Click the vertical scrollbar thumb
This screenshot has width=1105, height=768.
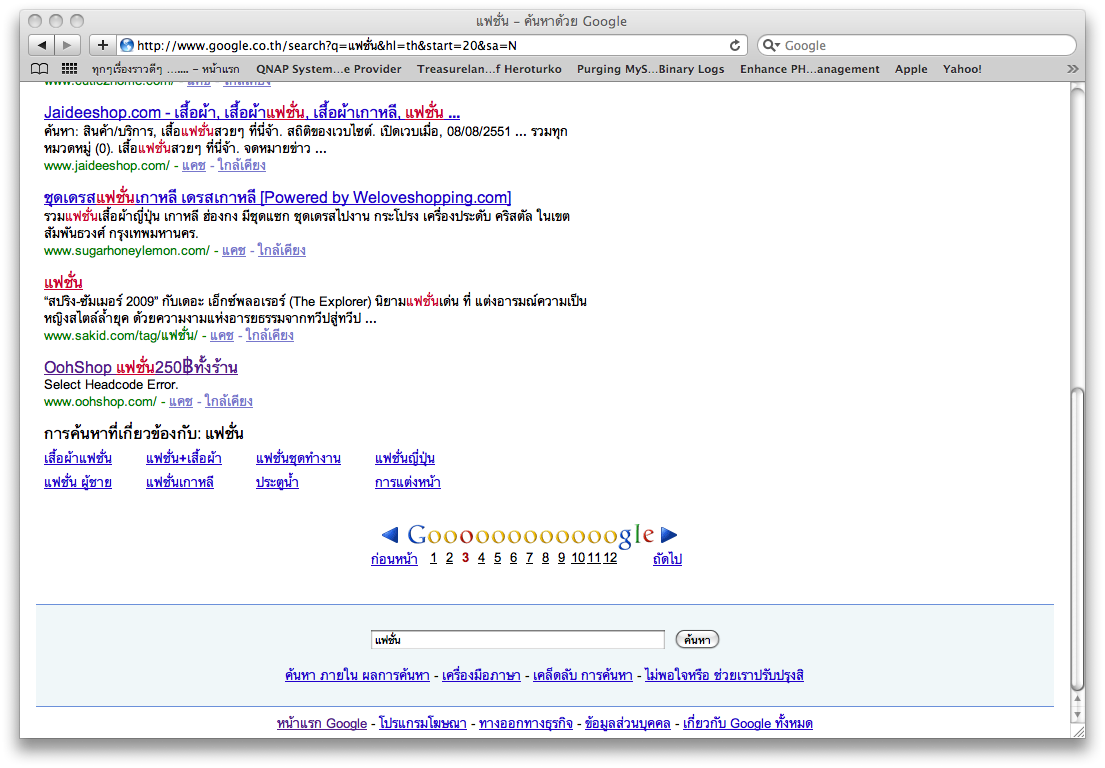point(1077,539)
